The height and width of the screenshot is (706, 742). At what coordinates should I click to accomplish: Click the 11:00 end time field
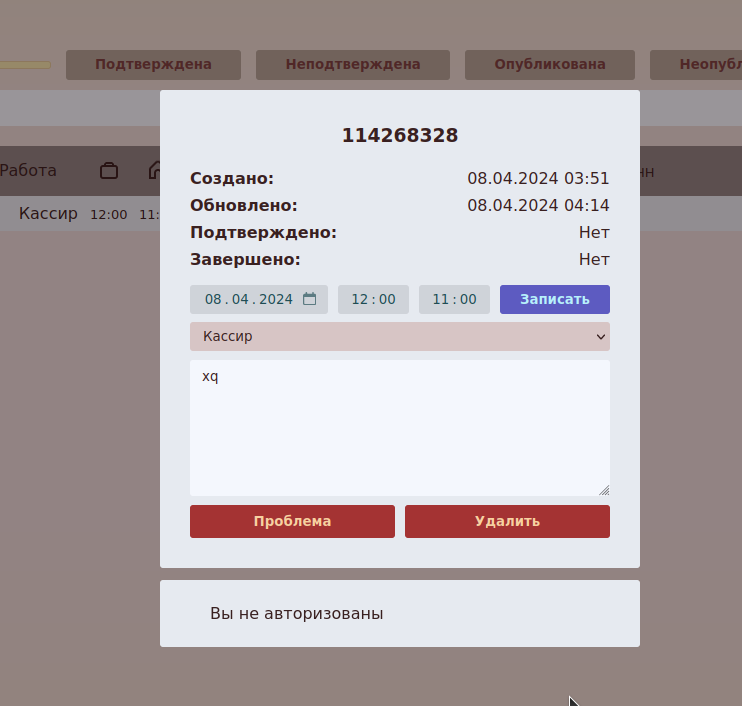point(454,299)
